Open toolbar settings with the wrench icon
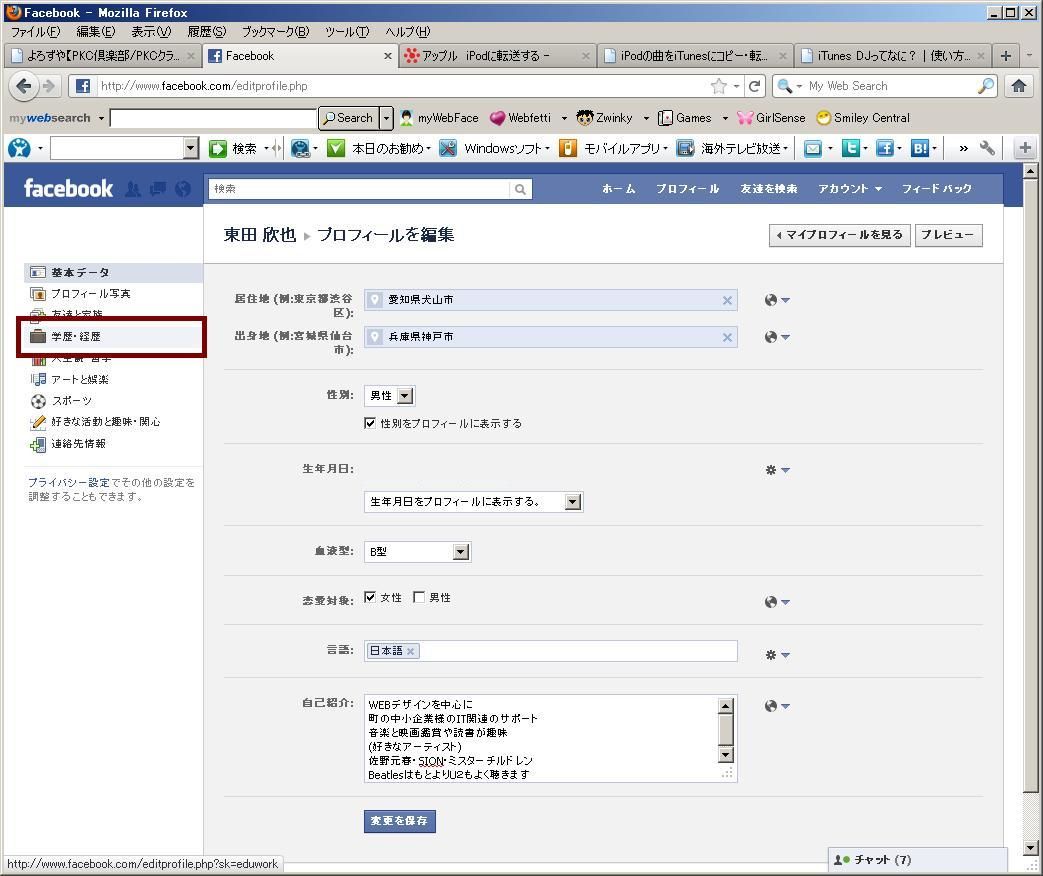The height and width of the screenshot is (876, 1043). [987, 148]
